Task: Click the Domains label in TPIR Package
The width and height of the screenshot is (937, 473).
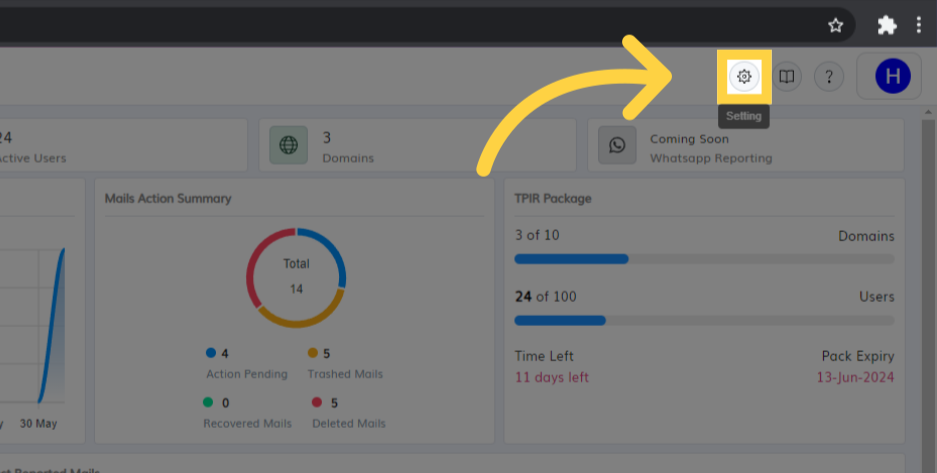Action: [x=866, y=236]
